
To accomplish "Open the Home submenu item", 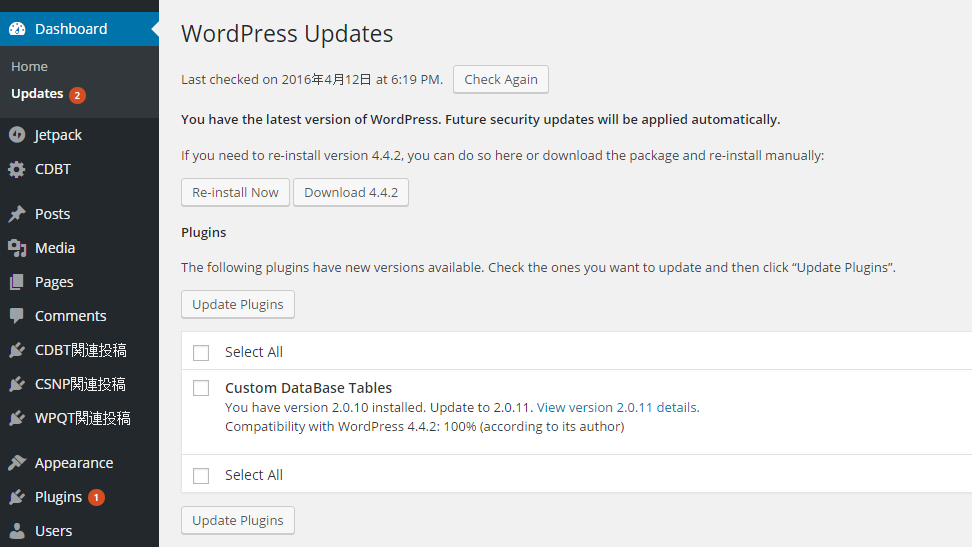I will point(30,67).
